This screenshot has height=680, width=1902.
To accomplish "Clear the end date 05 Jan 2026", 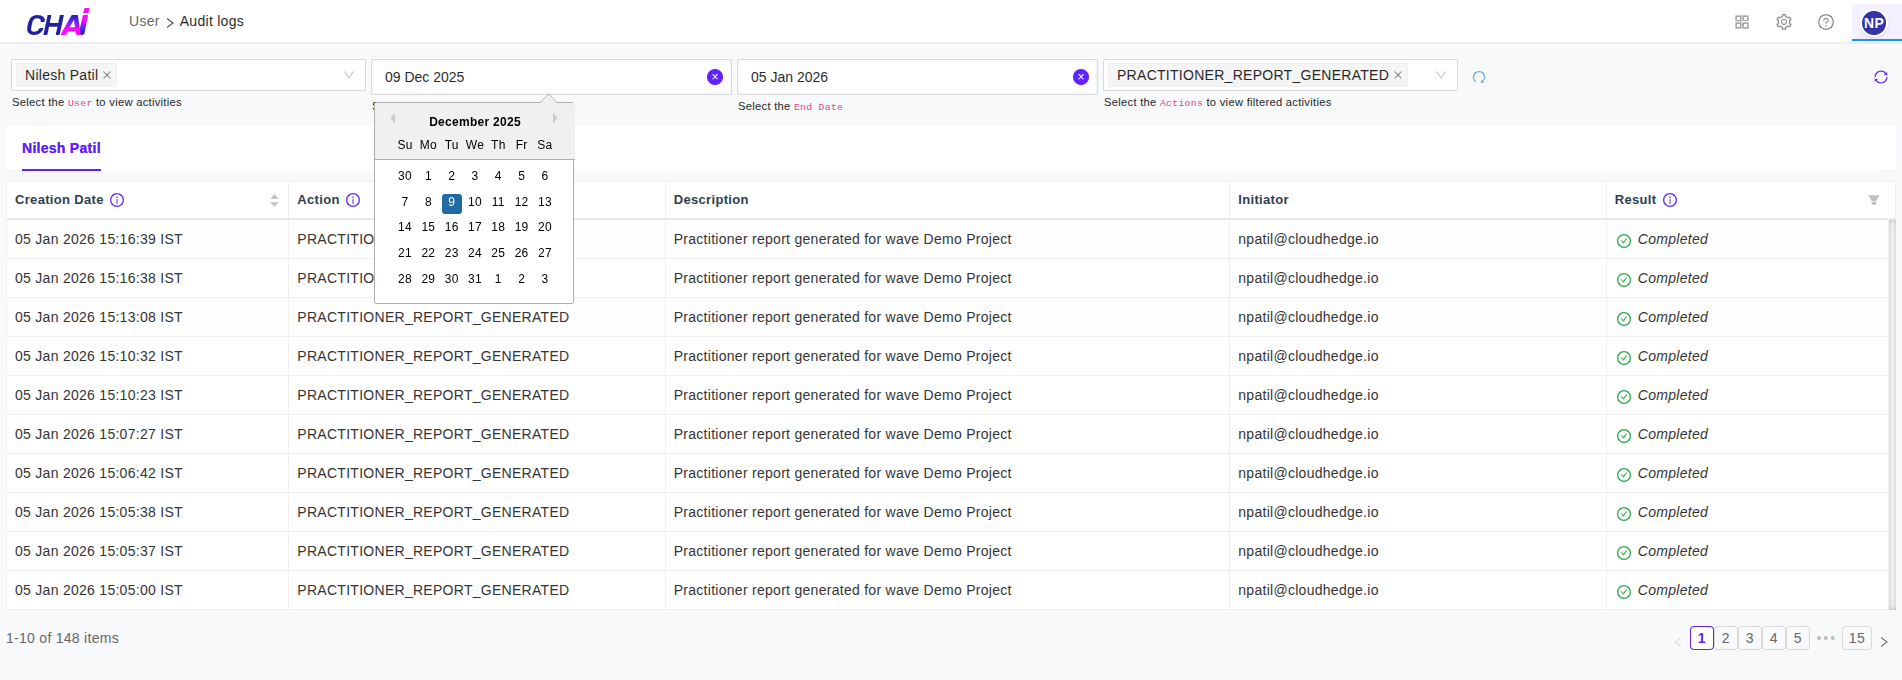I will [x=1080, y=77].
